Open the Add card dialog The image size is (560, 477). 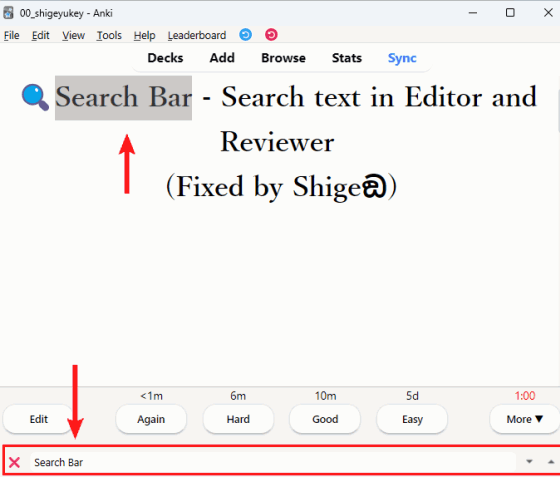(222, 58)
